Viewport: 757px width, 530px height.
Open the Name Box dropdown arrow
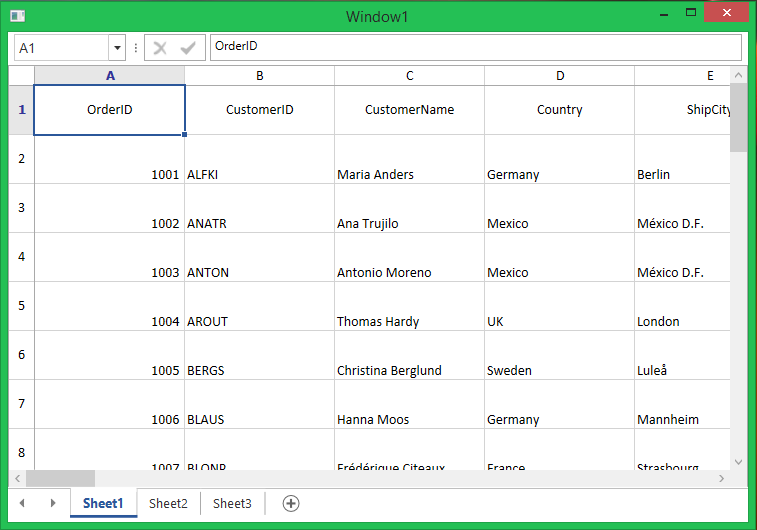(x=117, y=48)
